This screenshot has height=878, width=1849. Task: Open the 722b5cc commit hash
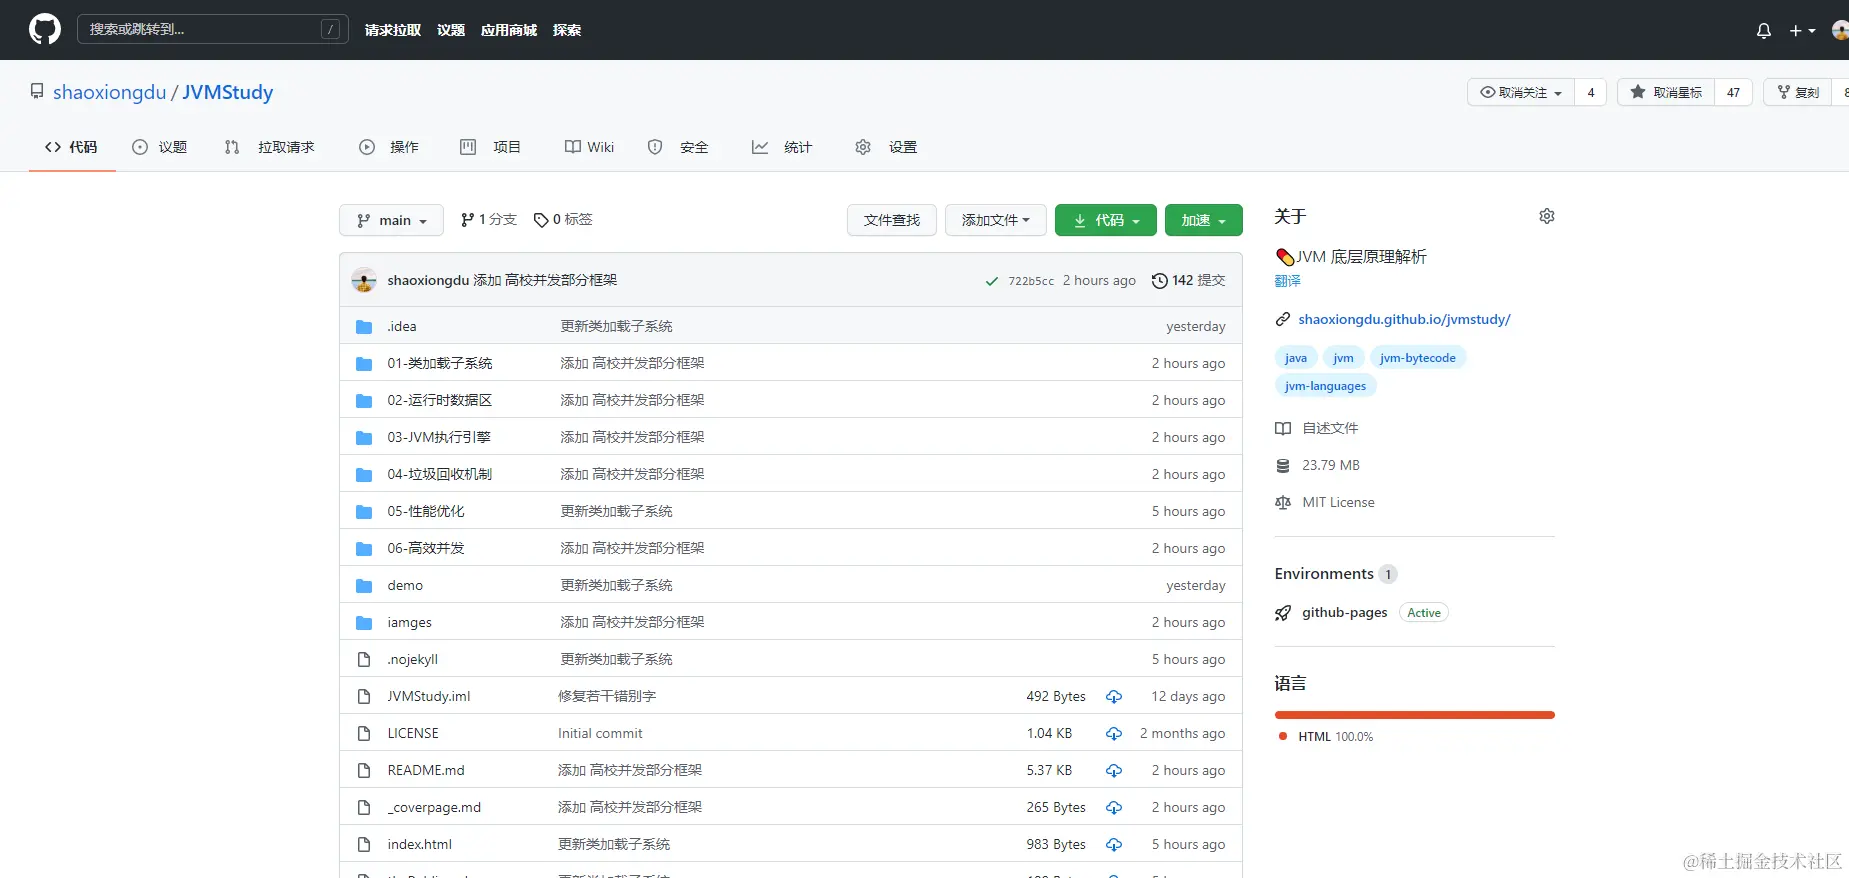click(x=1031, y=281)
